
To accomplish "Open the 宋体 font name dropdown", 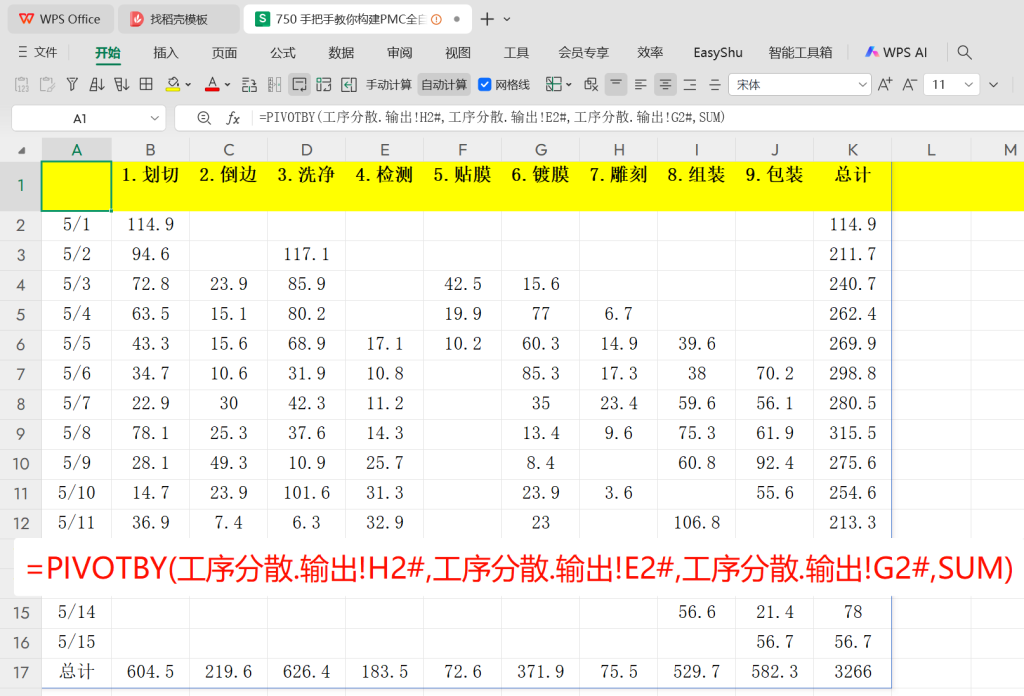I will coord(862,85).
